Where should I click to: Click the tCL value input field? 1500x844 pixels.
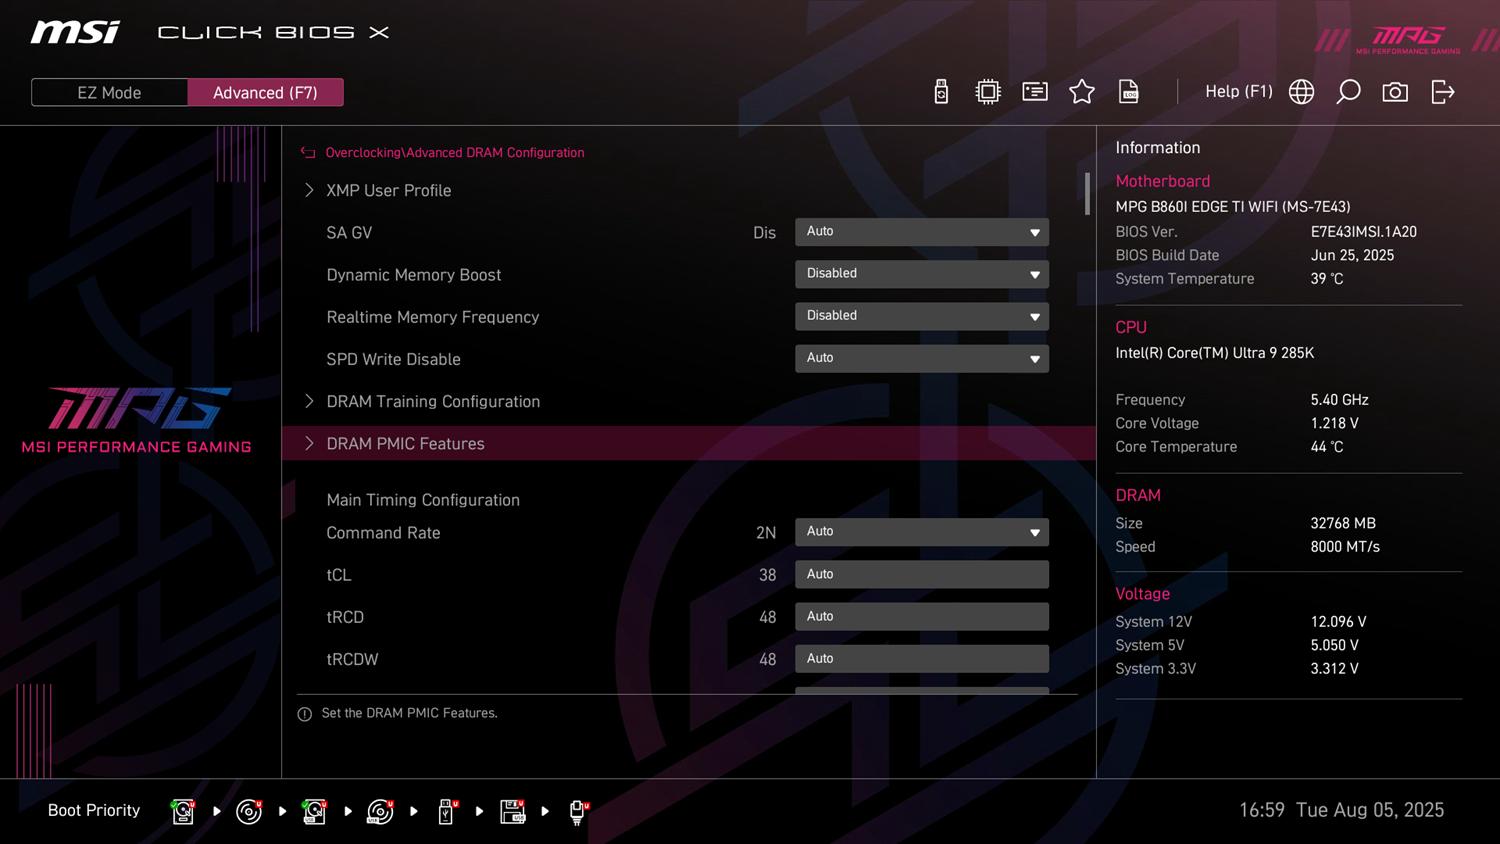click(921, 574)
